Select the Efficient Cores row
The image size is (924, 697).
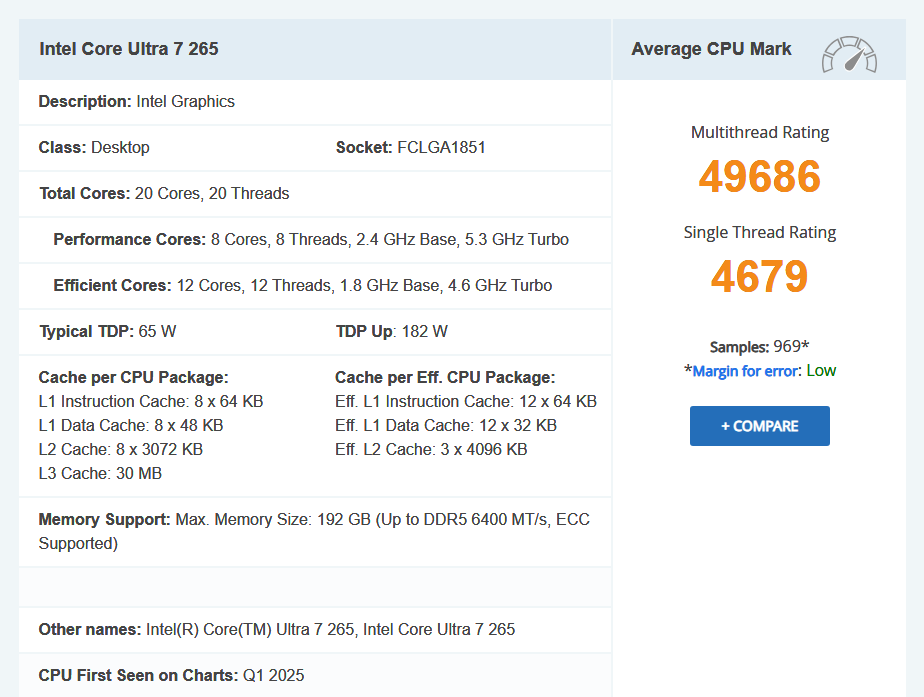(x=302, y=286)
